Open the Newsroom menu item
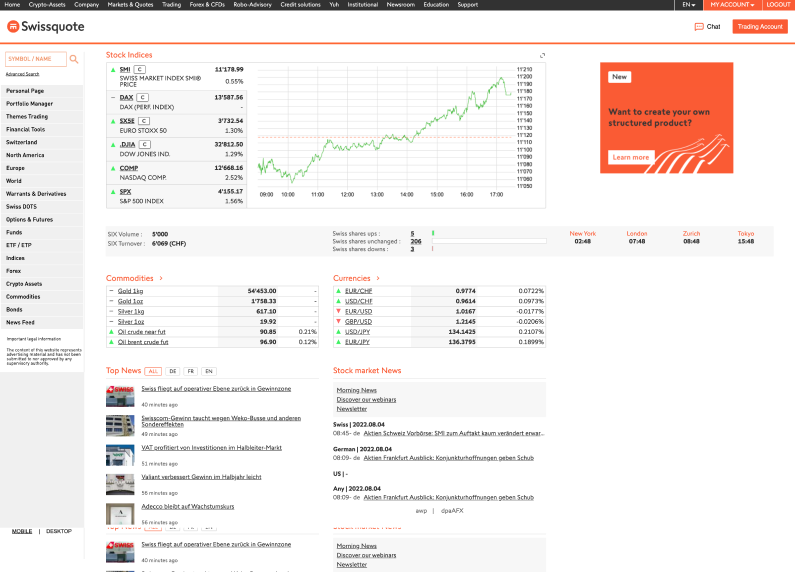The height and width of the screenshot is (572, 795). point(401,5)
